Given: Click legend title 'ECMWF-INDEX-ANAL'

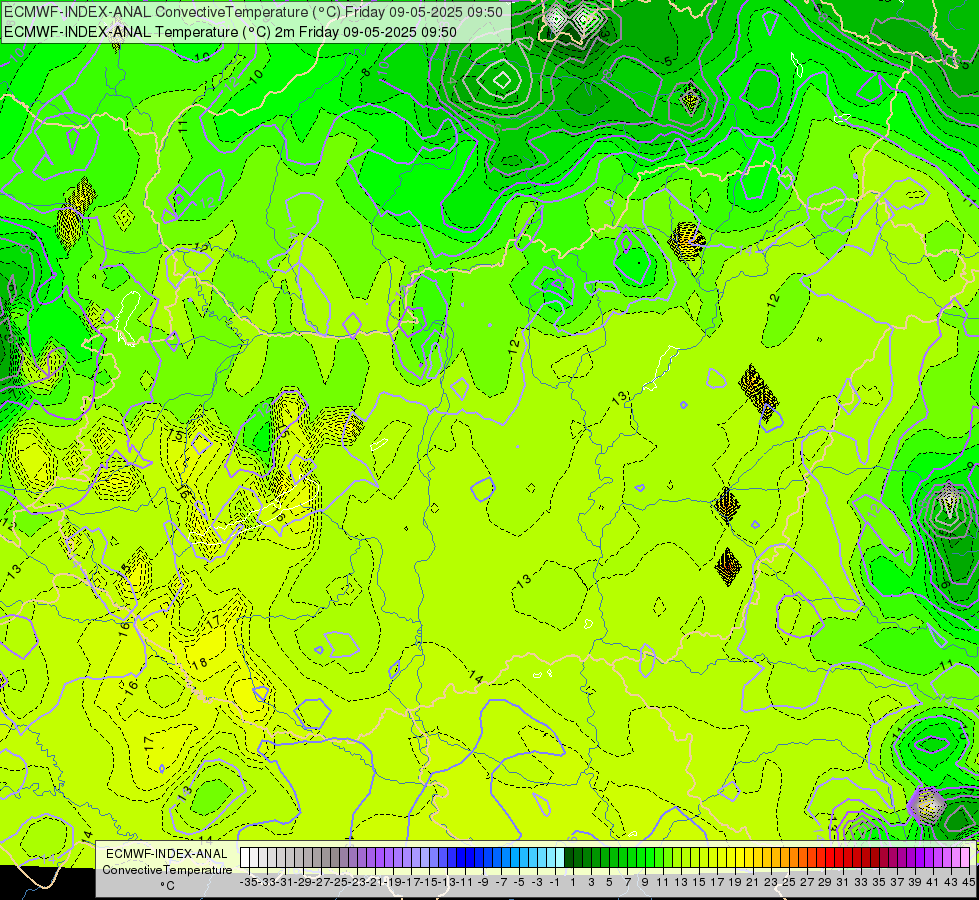Looking at the screenshot, I should (167, 854).
